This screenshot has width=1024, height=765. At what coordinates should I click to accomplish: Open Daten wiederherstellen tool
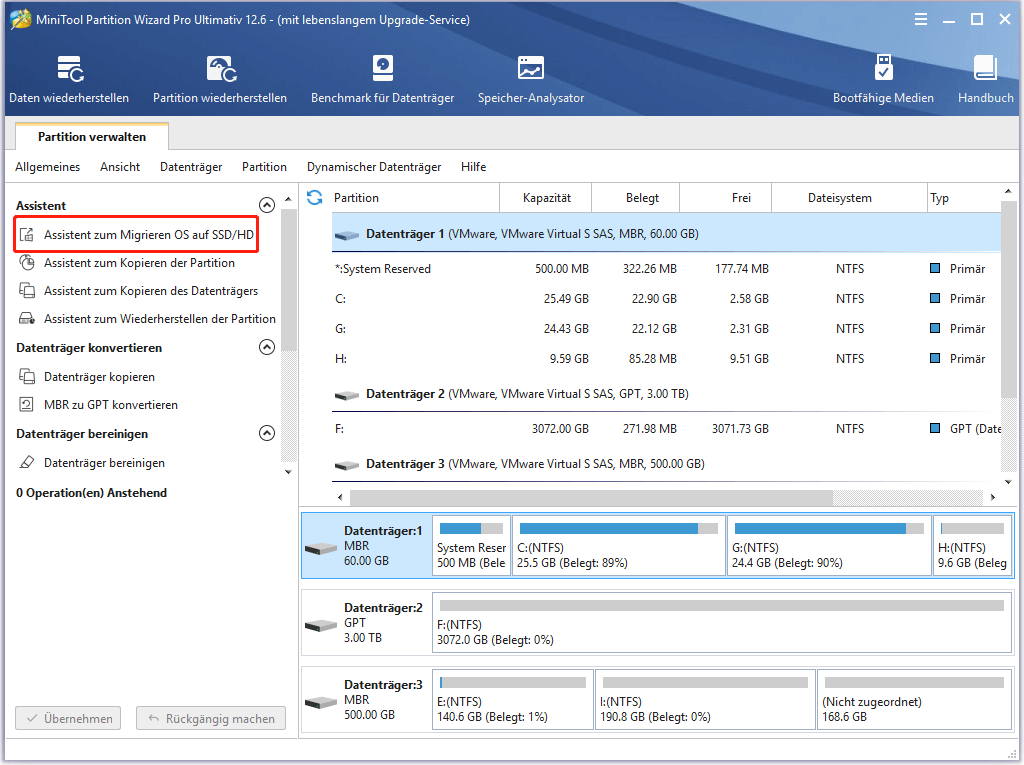tap(68, 78)
